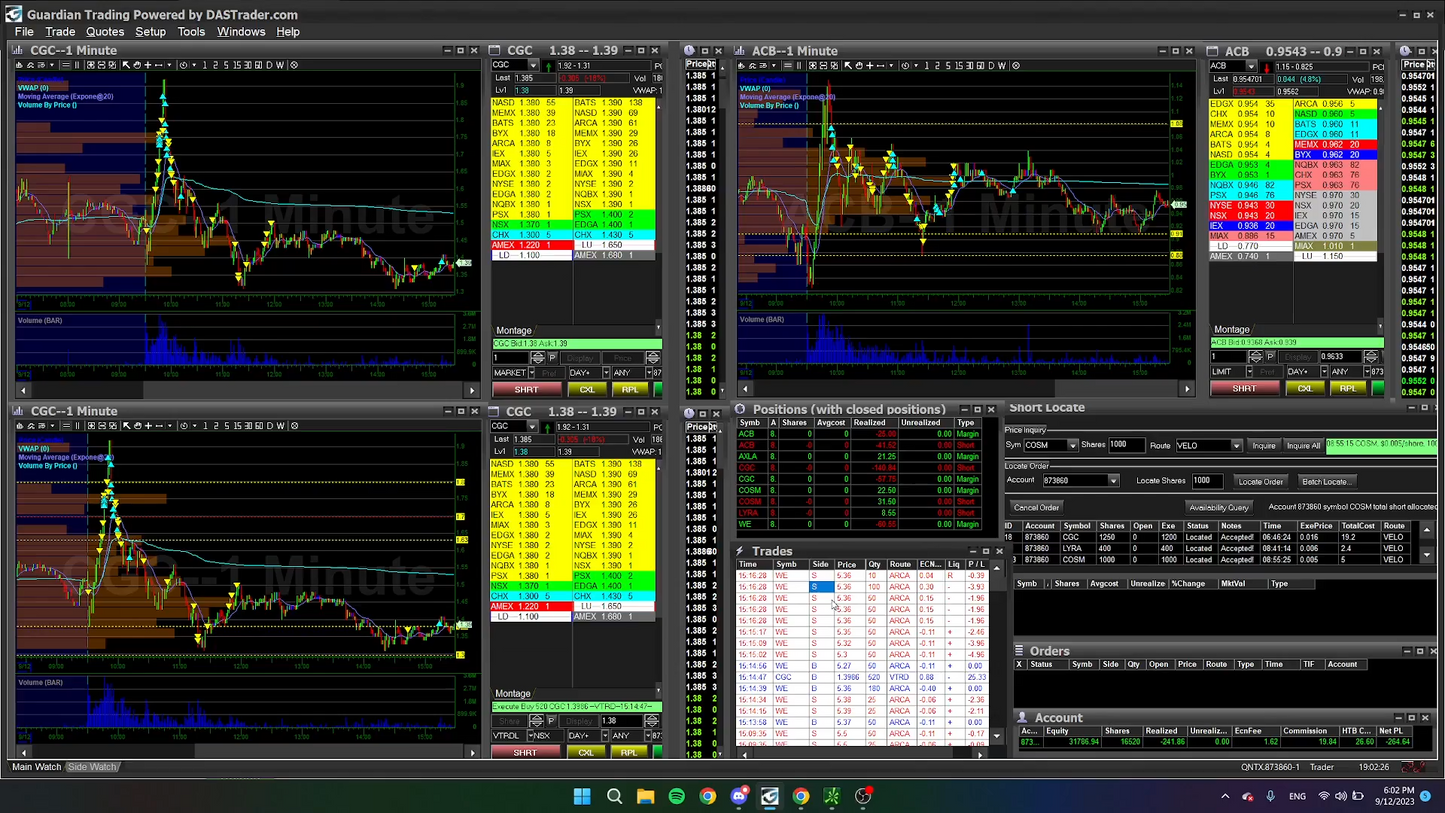This screenshot has width=1445, height=813.
Task: Open Google Chrome from the Windows taskbar
Action: click(708, 797)
